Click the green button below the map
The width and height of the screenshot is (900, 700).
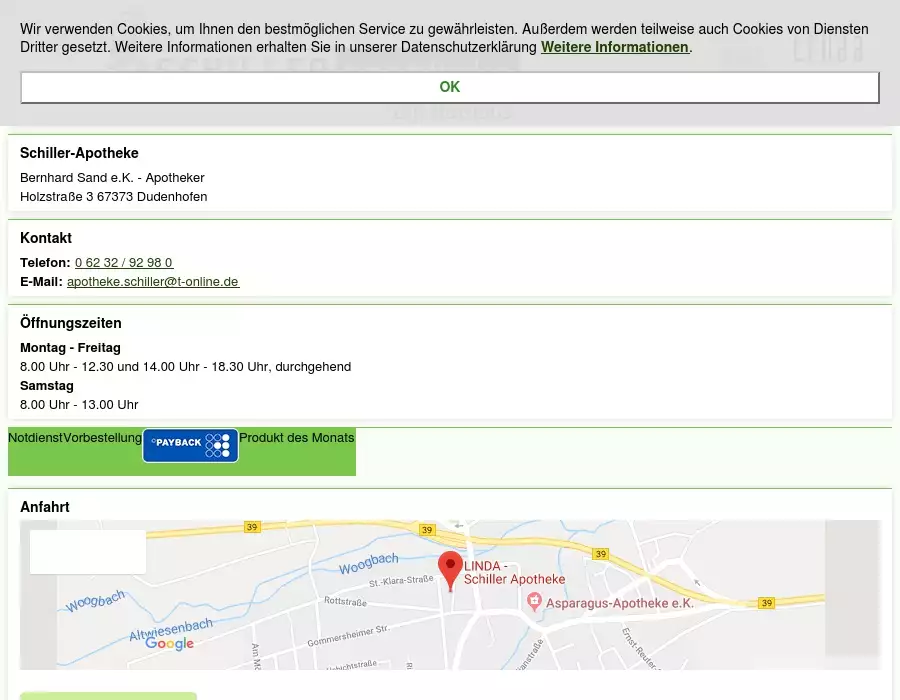coord(108,695)
